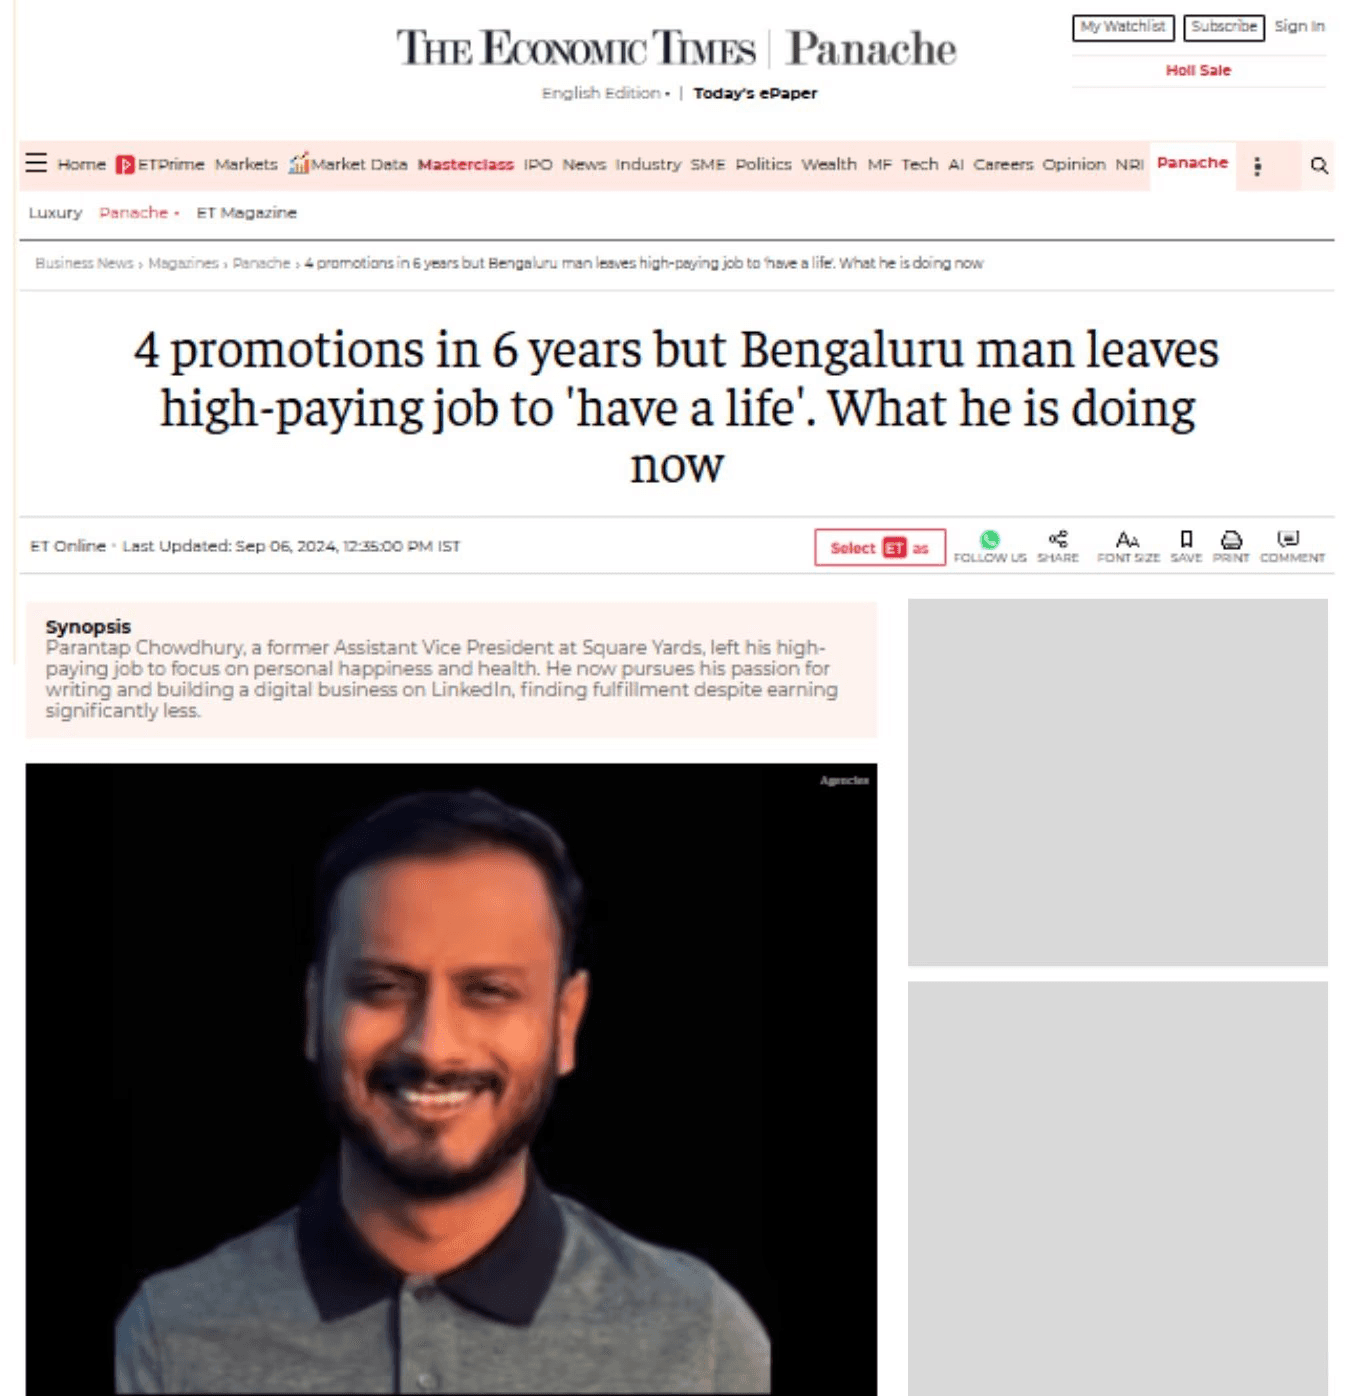Image resolution: width=1347 pixels, height=1396 pixels.
Task: Click the Business News breadcrumb
Action: [x=84, y=263]
